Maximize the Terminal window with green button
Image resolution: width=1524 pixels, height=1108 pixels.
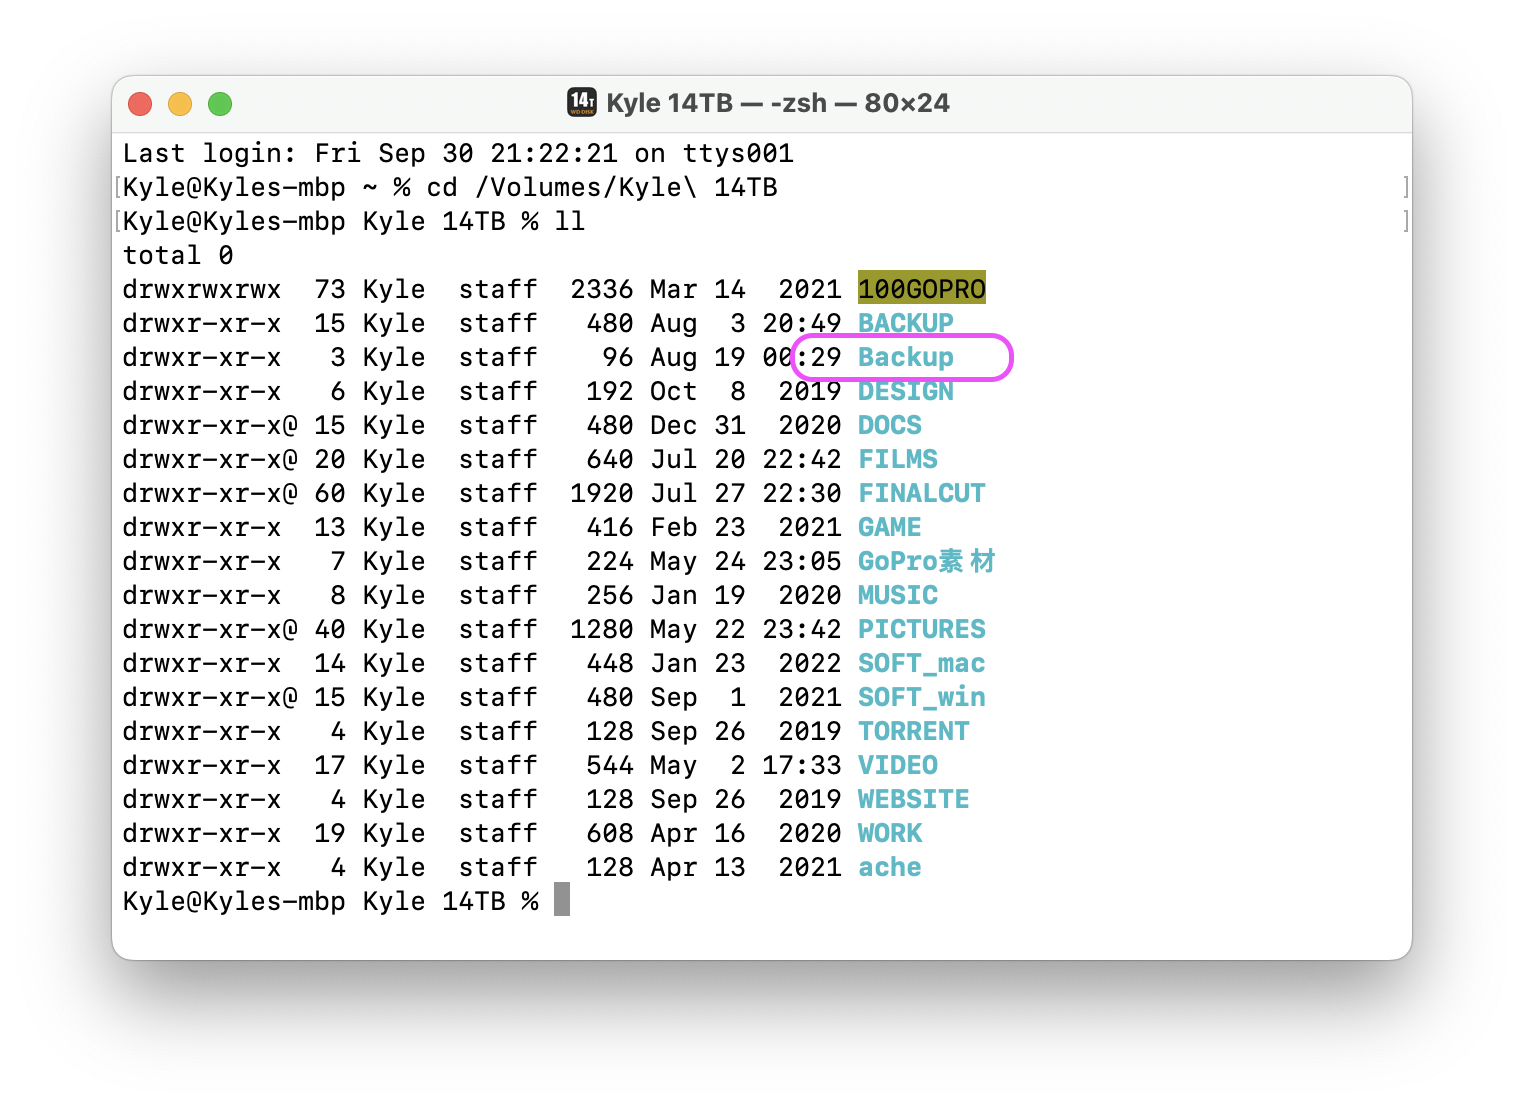point(220,104)
